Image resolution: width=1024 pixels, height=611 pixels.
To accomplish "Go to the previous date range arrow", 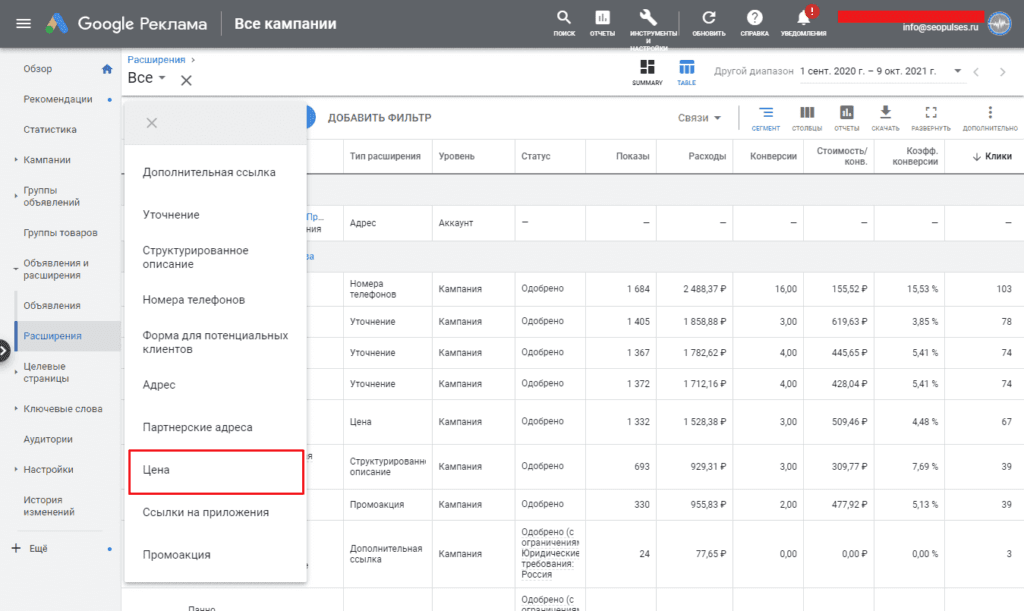I will 976,72.
